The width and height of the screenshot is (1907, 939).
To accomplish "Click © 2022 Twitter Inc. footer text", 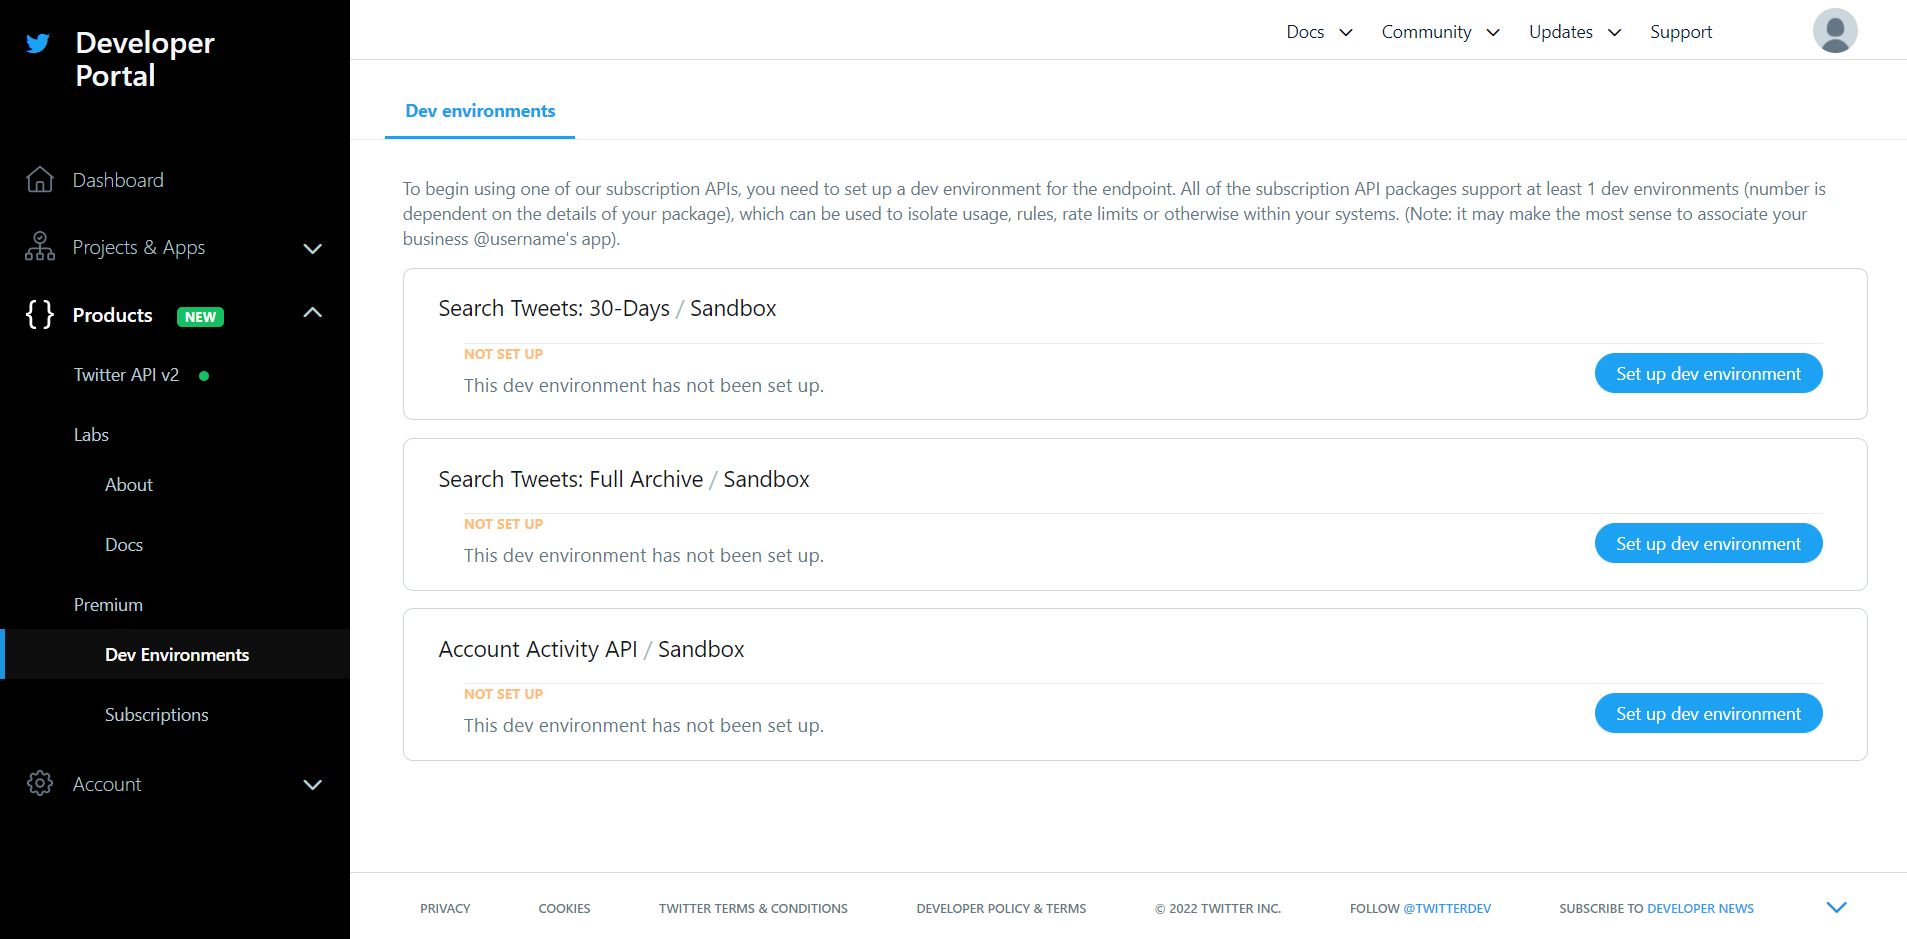I will [1218, 909].
